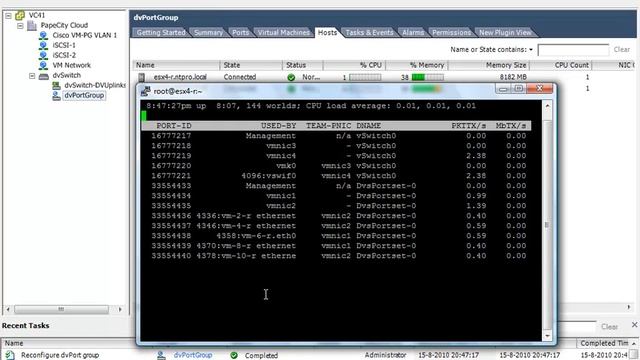This screenshot has width=640, height=360.
Task: Click Clear button in Recent Tasks filter
Action: click(x=609, y=327)
